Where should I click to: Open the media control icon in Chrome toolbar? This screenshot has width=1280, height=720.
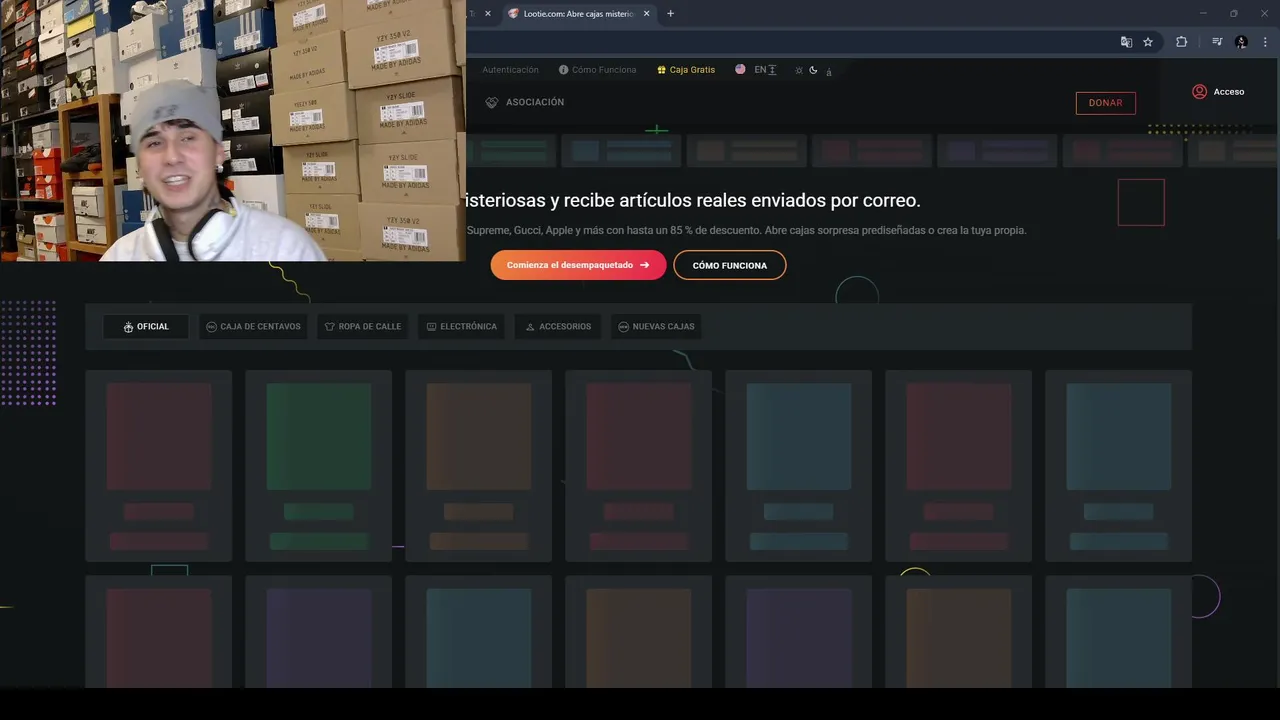pyautogui.click(x=1217, y=42)
